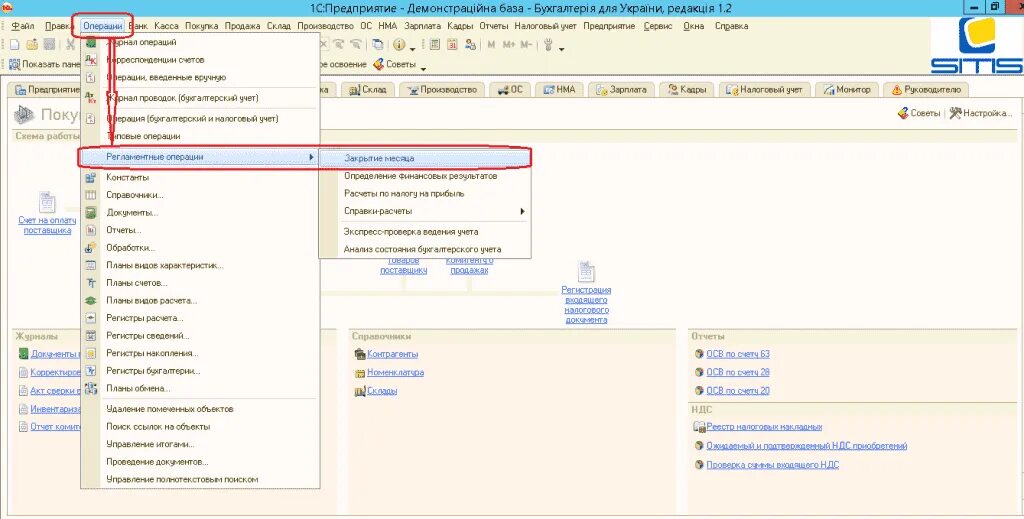Click the Обработки menu icon
The image size is (1024, 519).
coord(91,248)
